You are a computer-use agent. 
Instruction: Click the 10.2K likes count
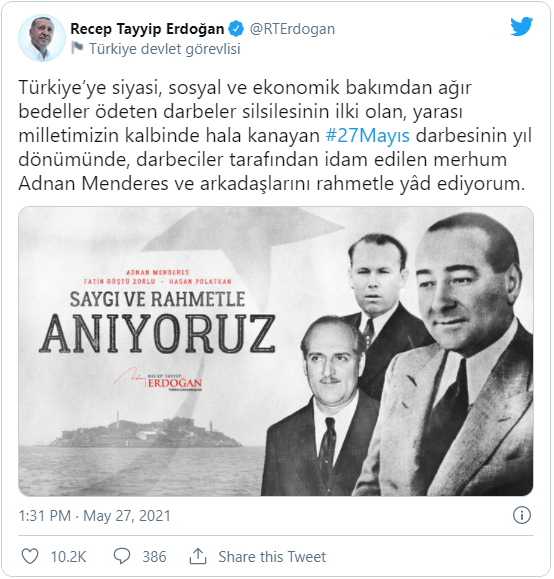[68, 556]
